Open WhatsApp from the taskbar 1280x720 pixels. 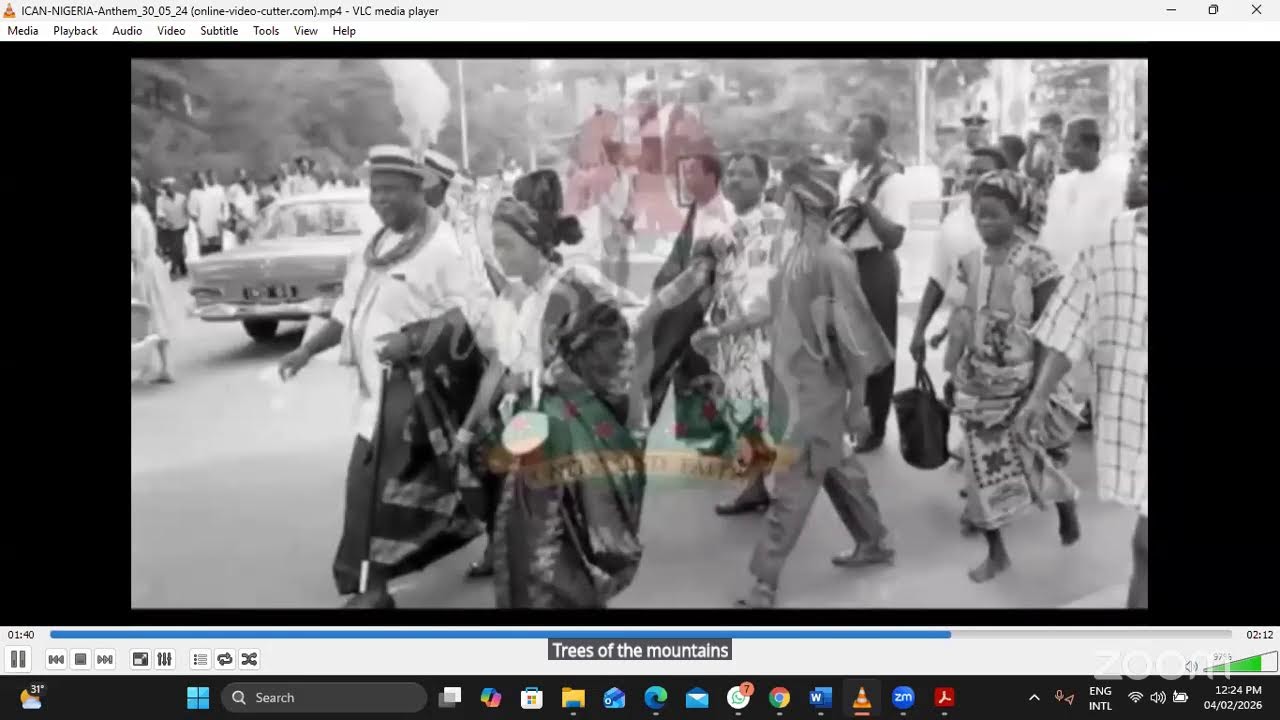coord(738,698)
